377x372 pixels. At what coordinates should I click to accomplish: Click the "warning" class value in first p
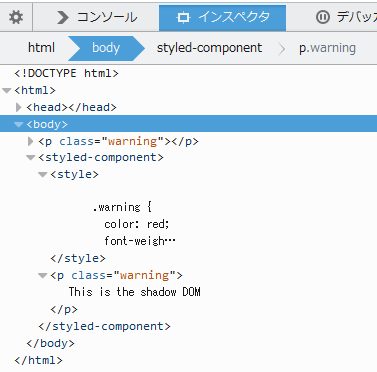(x=133, y=141)
